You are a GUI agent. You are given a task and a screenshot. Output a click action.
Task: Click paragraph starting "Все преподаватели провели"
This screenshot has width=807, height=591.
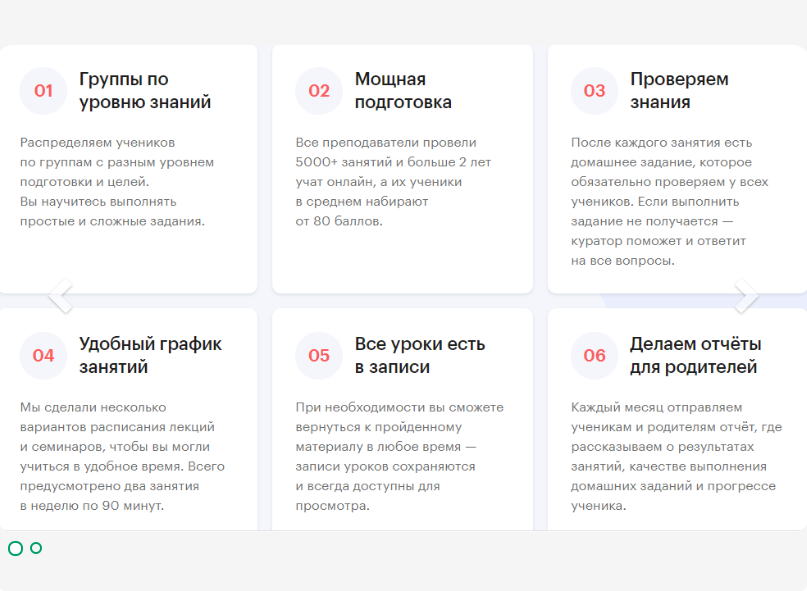pyautogui.click(x=393, y=182)
